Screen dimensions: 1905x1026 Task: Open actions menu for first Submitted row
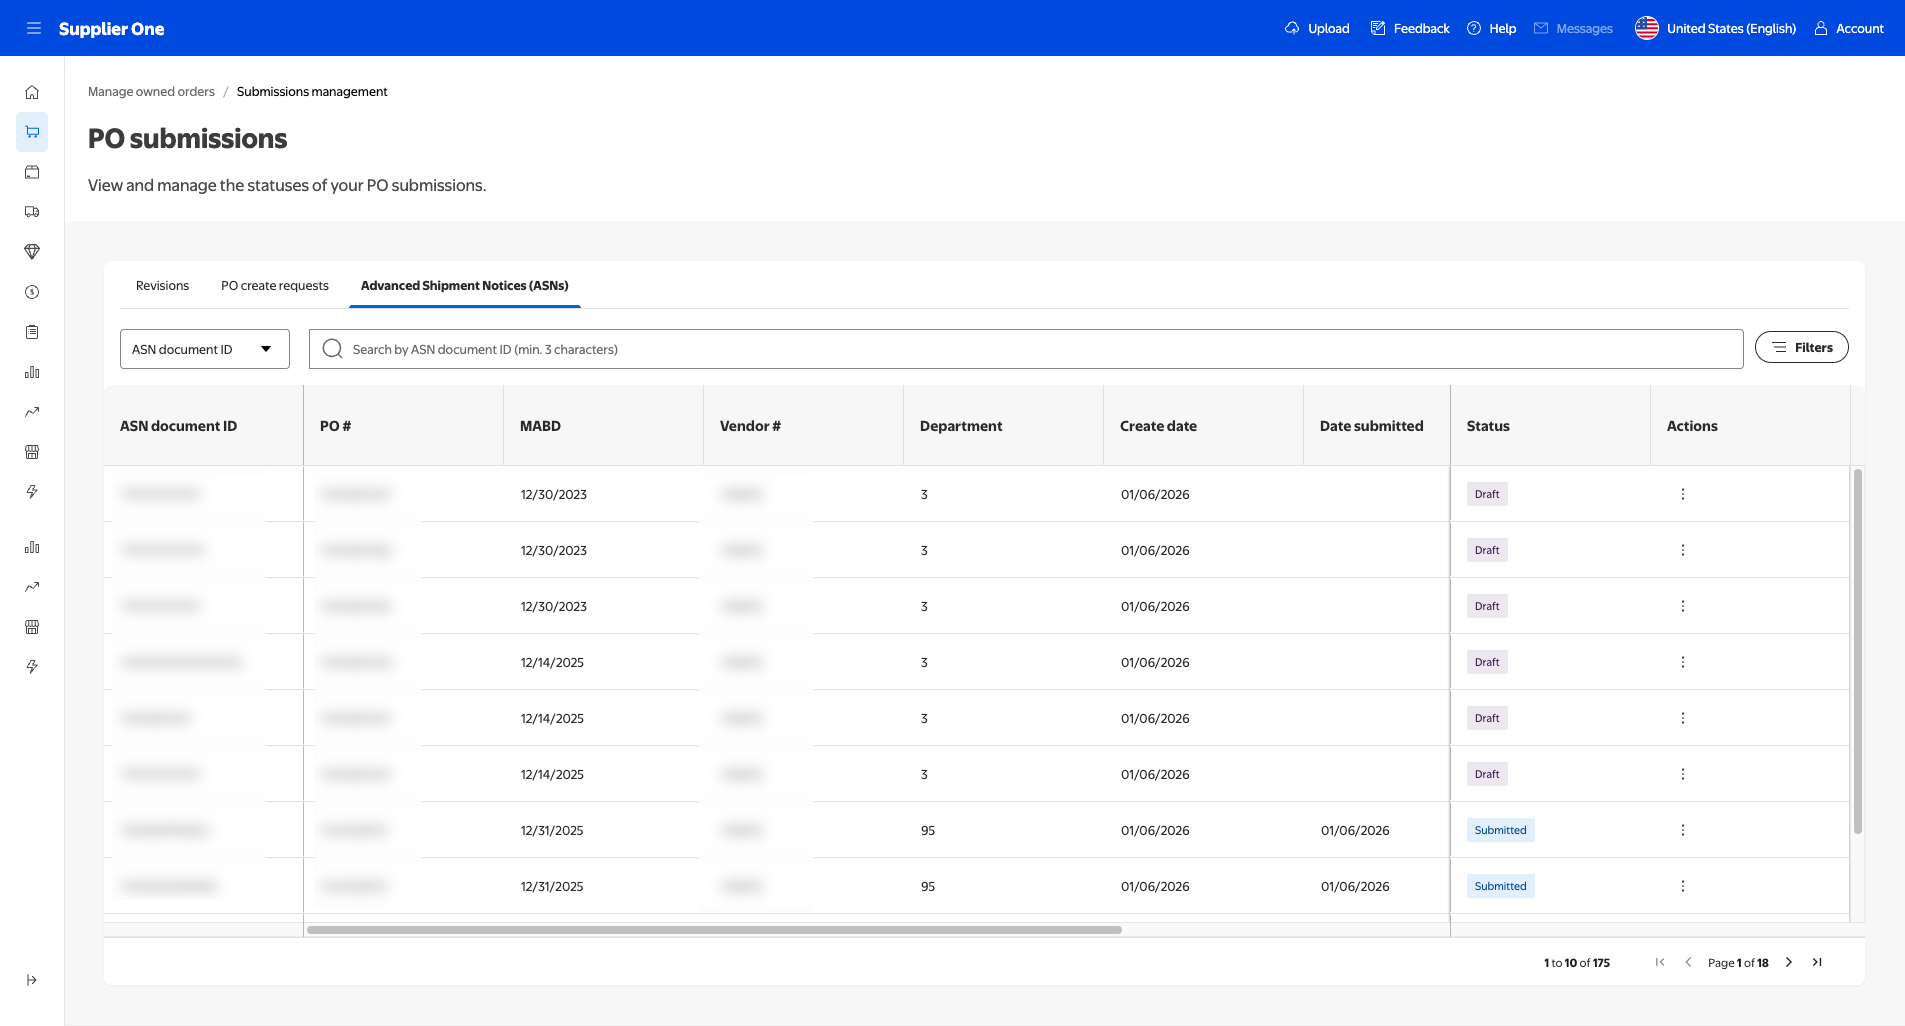1683,830
